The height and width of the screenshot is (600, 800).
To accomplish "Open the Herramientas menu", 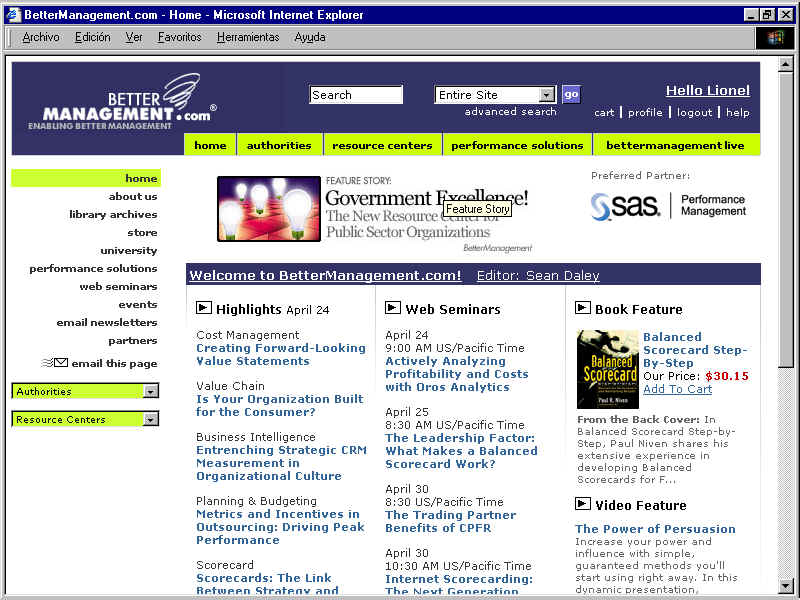I will (248, 37).
